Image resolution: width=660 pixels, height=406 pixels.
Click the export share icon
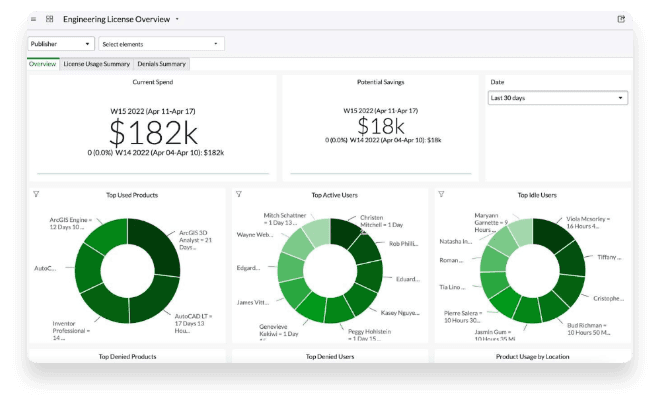(621, 19)
